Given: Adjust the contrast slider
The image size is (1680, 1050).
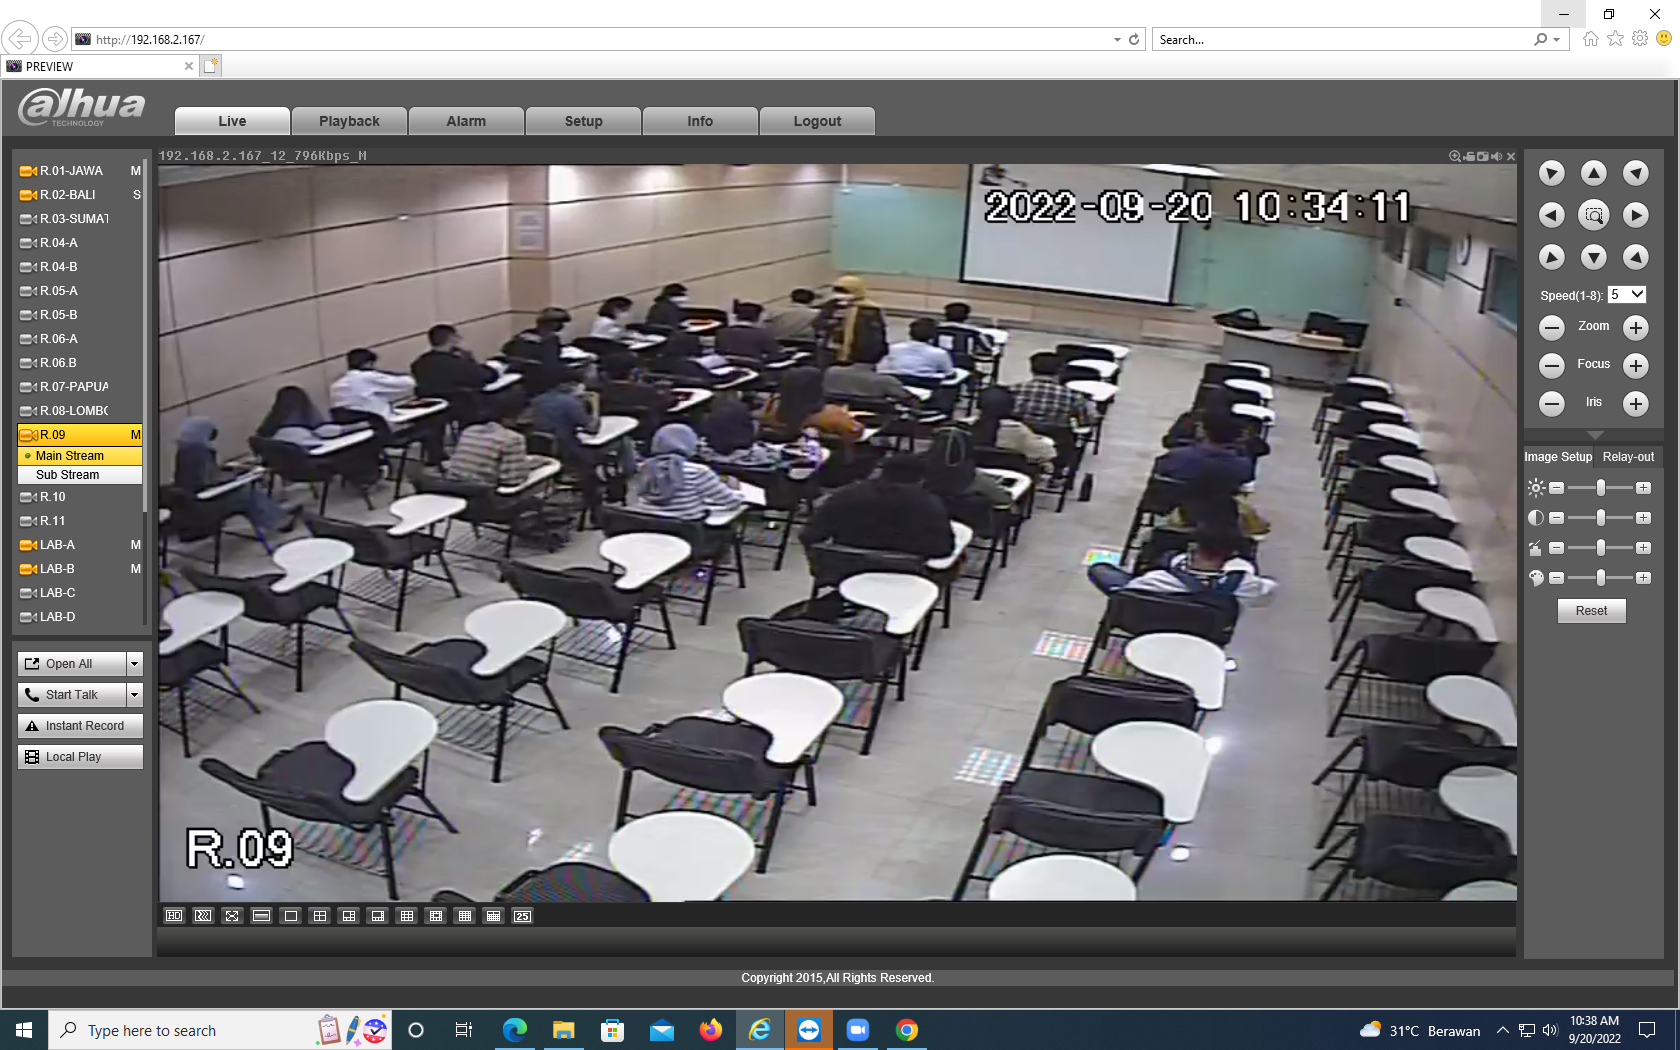Looking at the screenshot, I should 1600,518.
